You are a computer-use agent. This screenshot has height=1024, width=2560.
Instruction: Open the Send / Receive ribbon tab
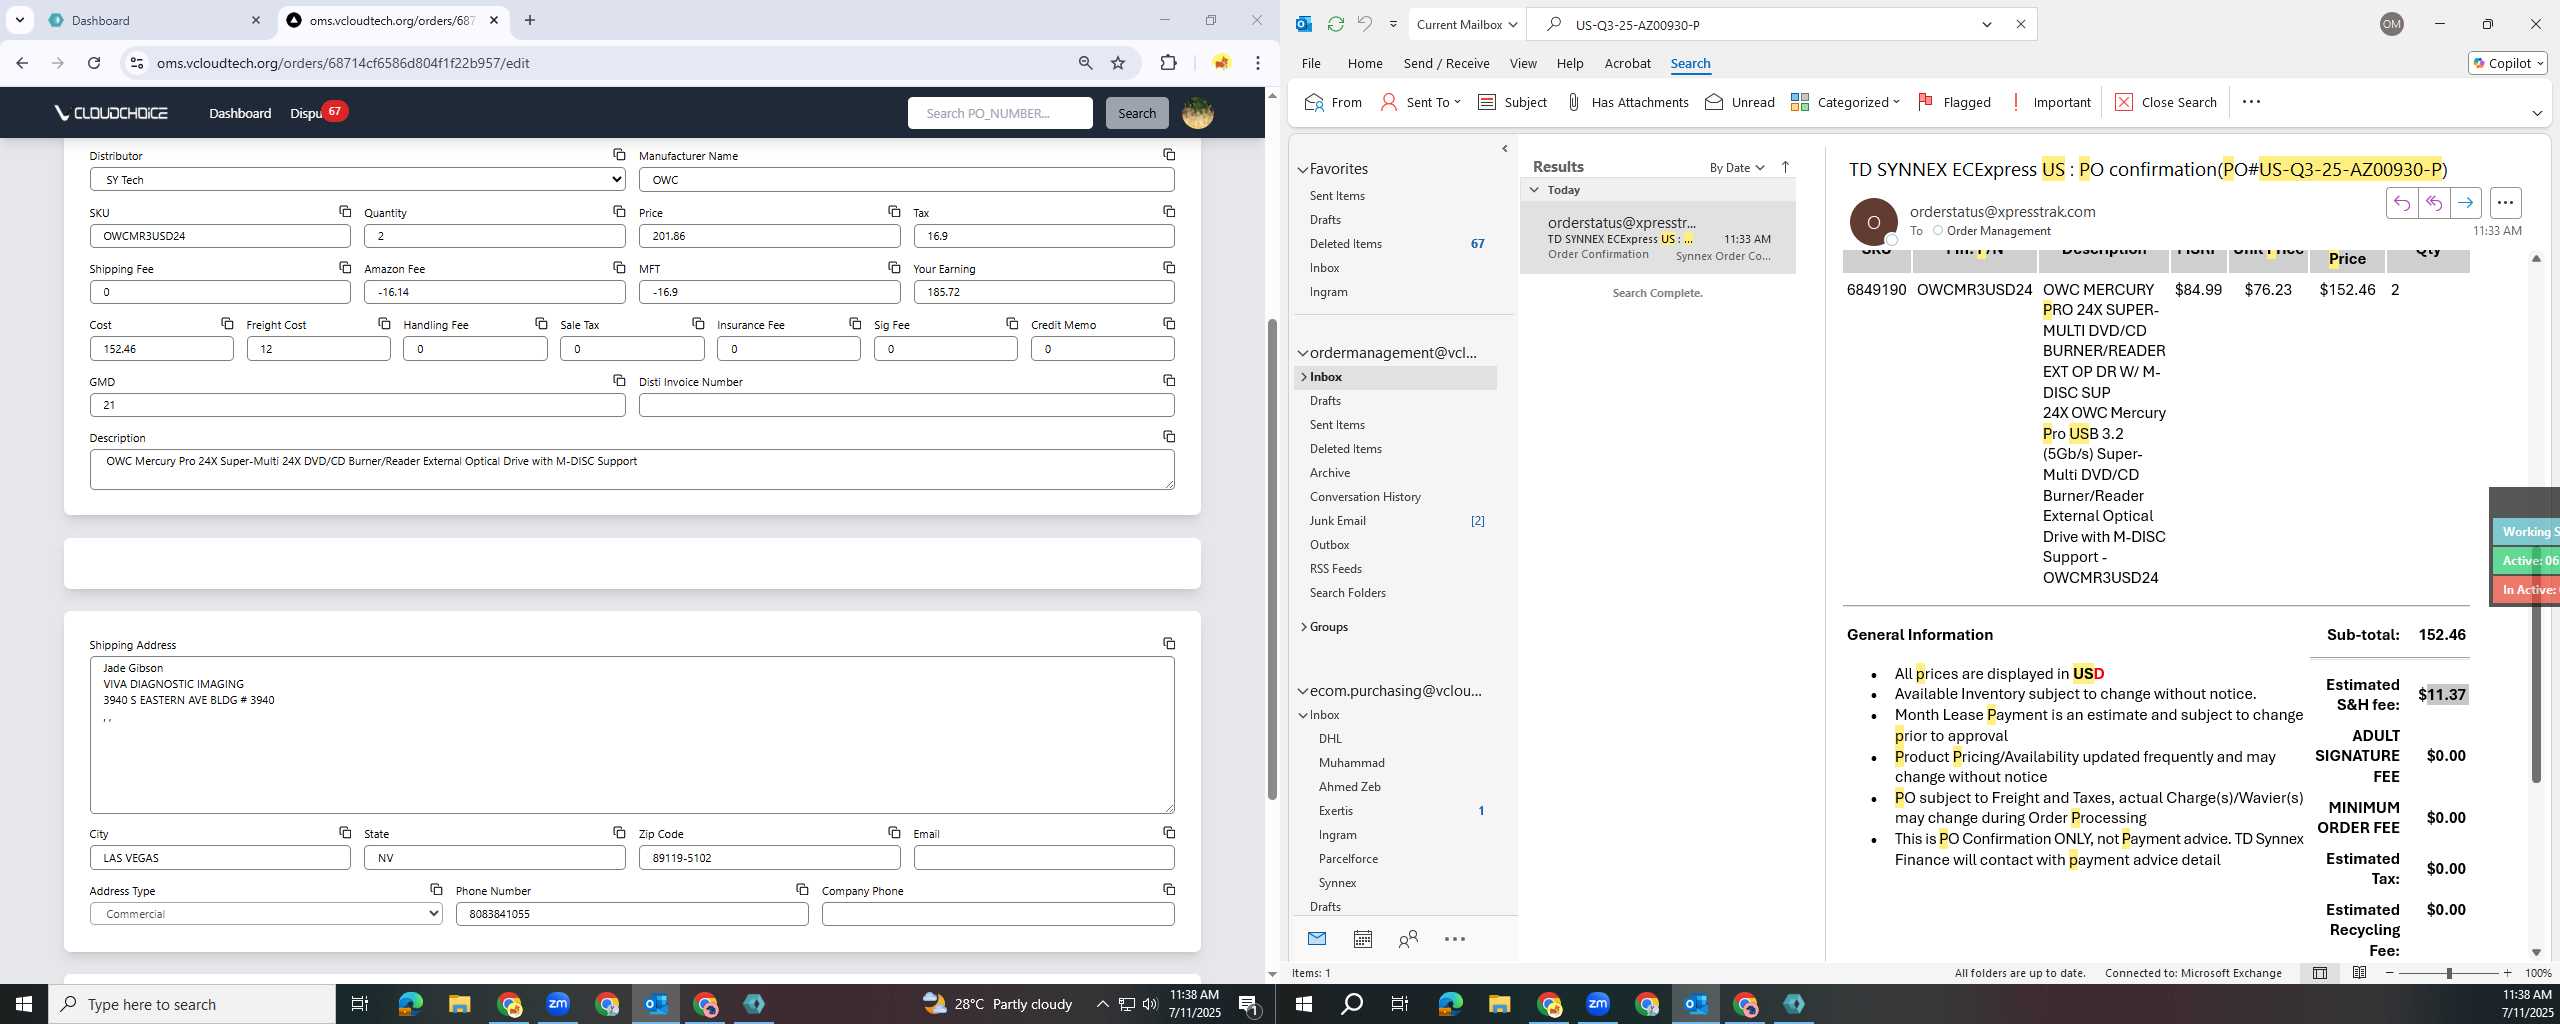1446,63
